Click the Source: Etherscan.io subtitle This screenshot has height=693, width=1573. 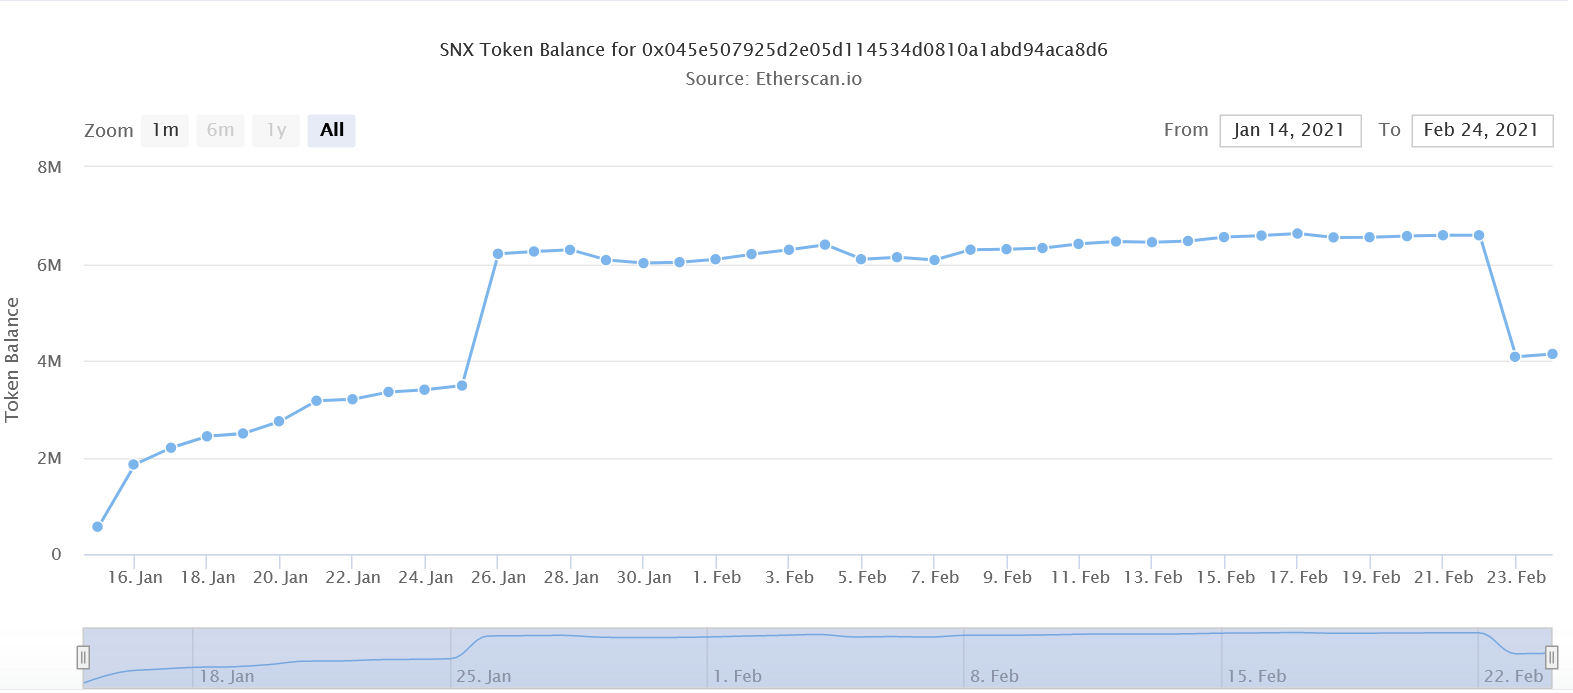point(773,79)
